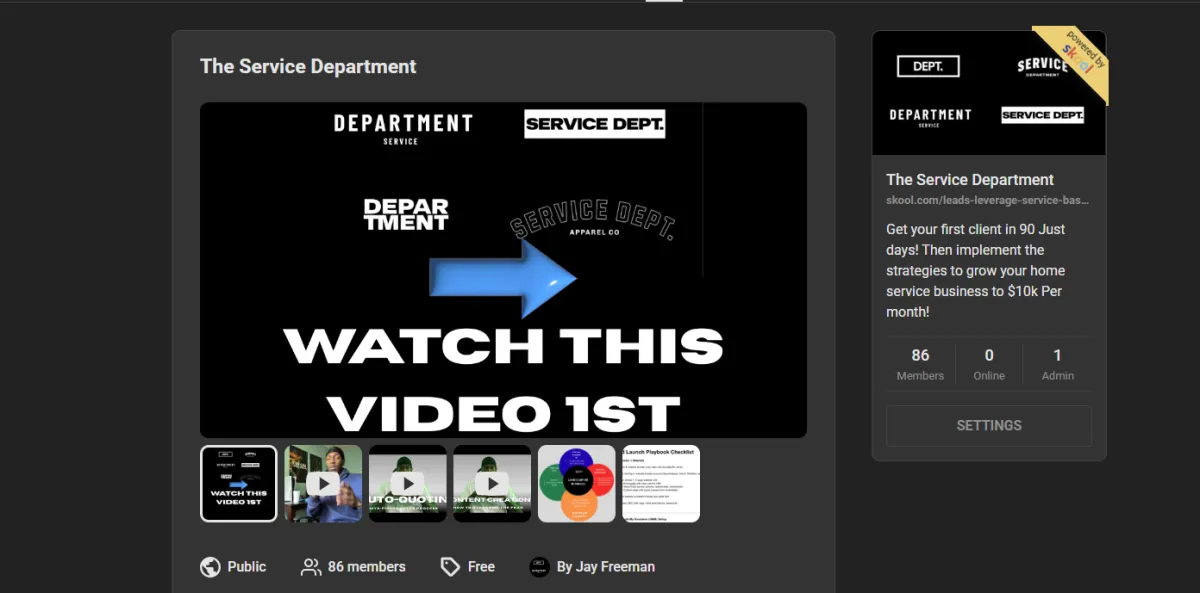Open the Auto-Quoting video thumbnail
Image resolution: width=1200 pixels, height=593 pixels.
pos(408,484)
